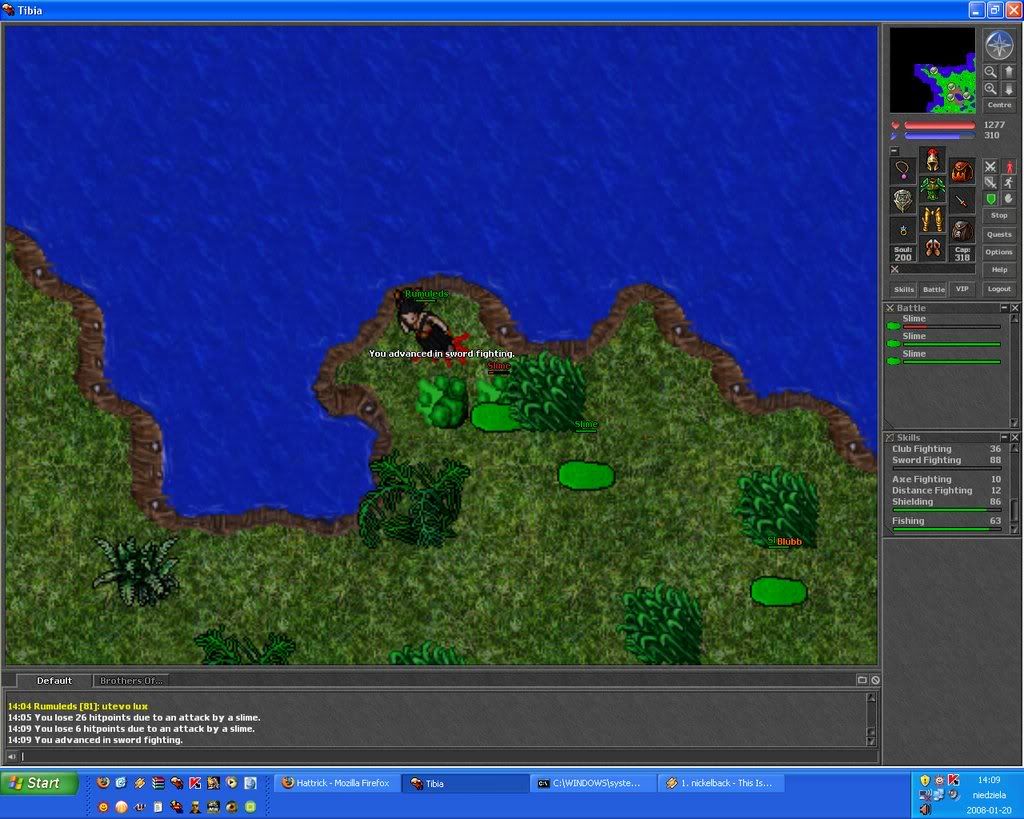Toggle chase opponent running figure mode
This screenshot has width=1024, height=819.
coord(1009,183)
